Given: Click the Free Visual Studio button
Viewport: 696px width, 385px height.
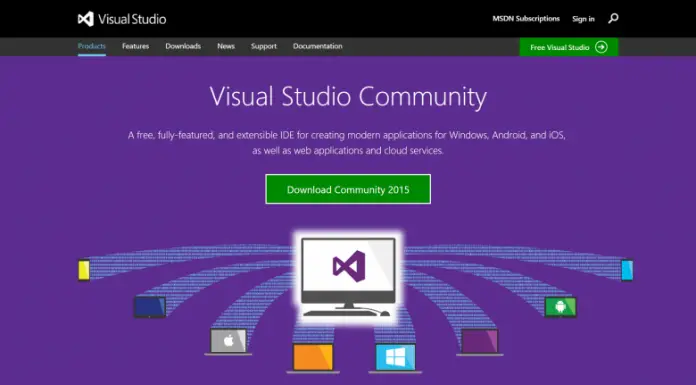Looking at the screenshot, I should (x=569, y=47).
